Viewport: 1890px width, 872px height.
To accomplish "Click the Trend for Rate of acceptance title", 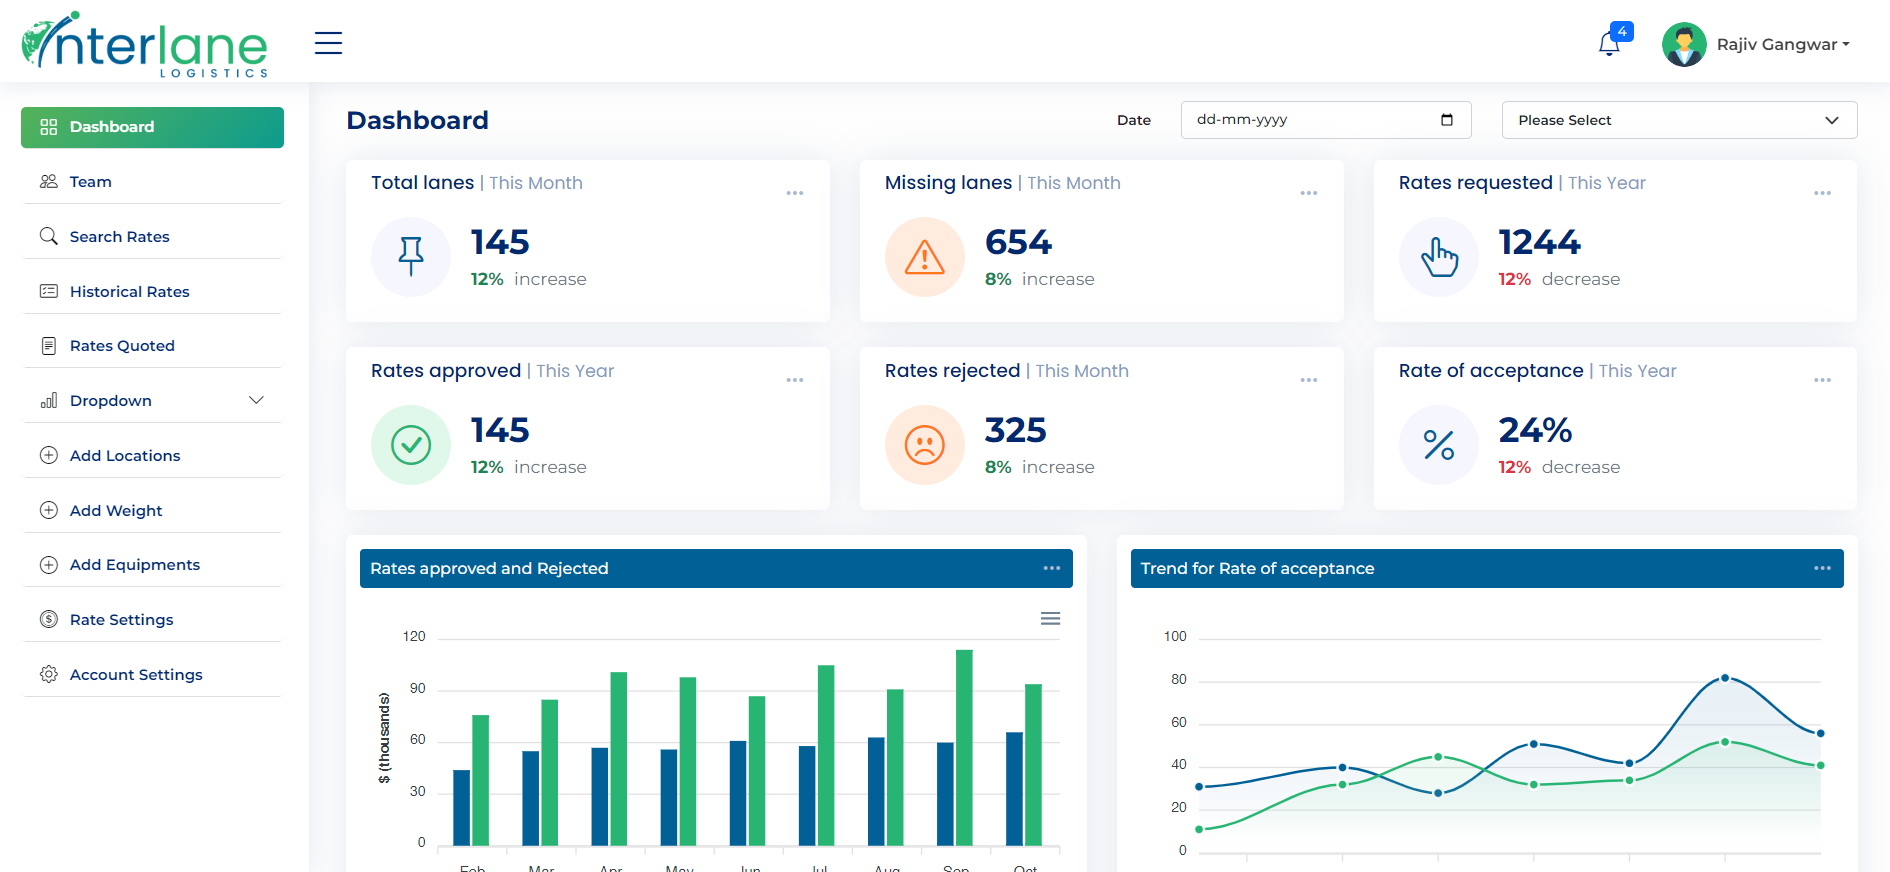I will coord(1257,568).
